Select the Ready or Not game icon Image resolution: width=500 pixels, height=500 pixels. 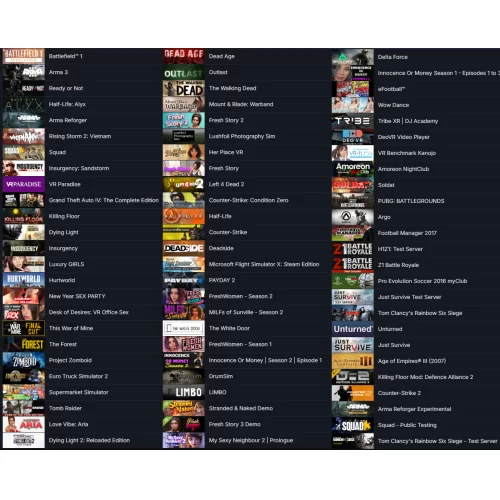24,88
